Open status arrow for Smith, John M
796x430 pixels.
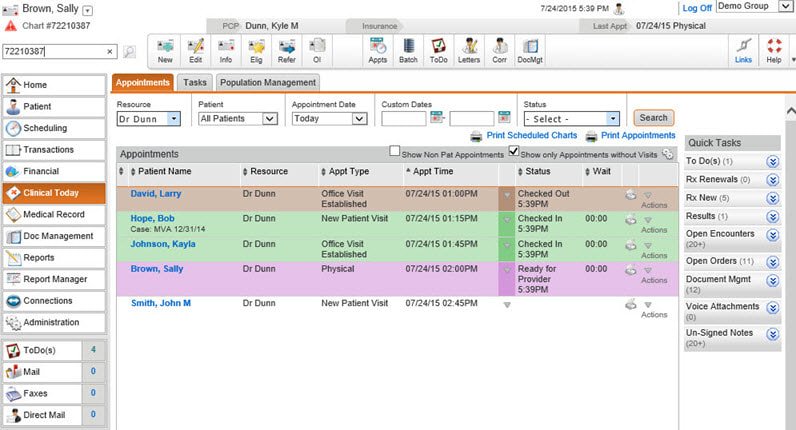[x=507, y=305]
